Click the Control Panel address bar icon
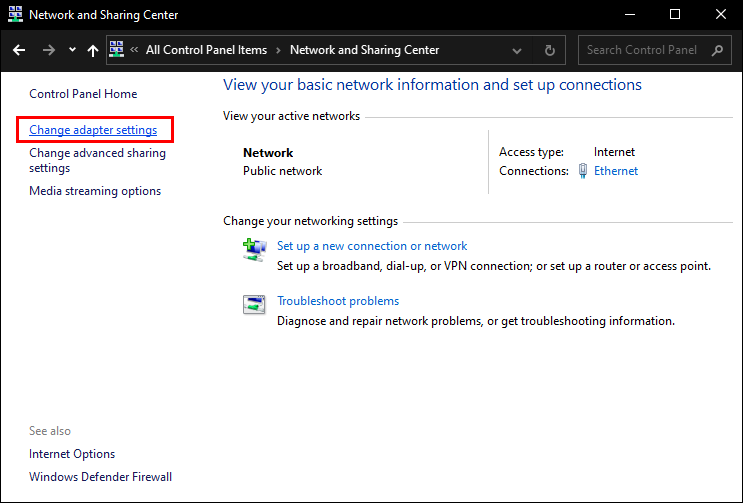The image size is (743, 503). point(116,50)
